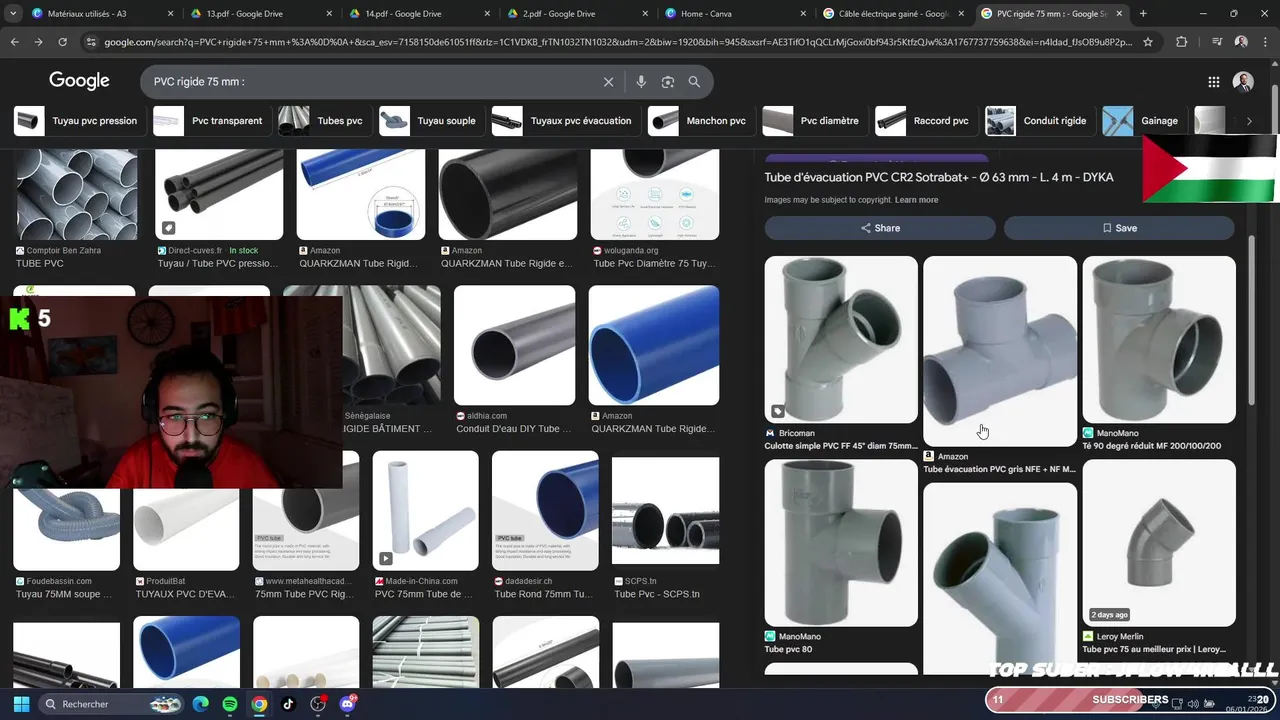Open the Made-in-China.com PVC 75mm Tube image
This screenshot has width=1280, height=720.
tap(425, 511)
